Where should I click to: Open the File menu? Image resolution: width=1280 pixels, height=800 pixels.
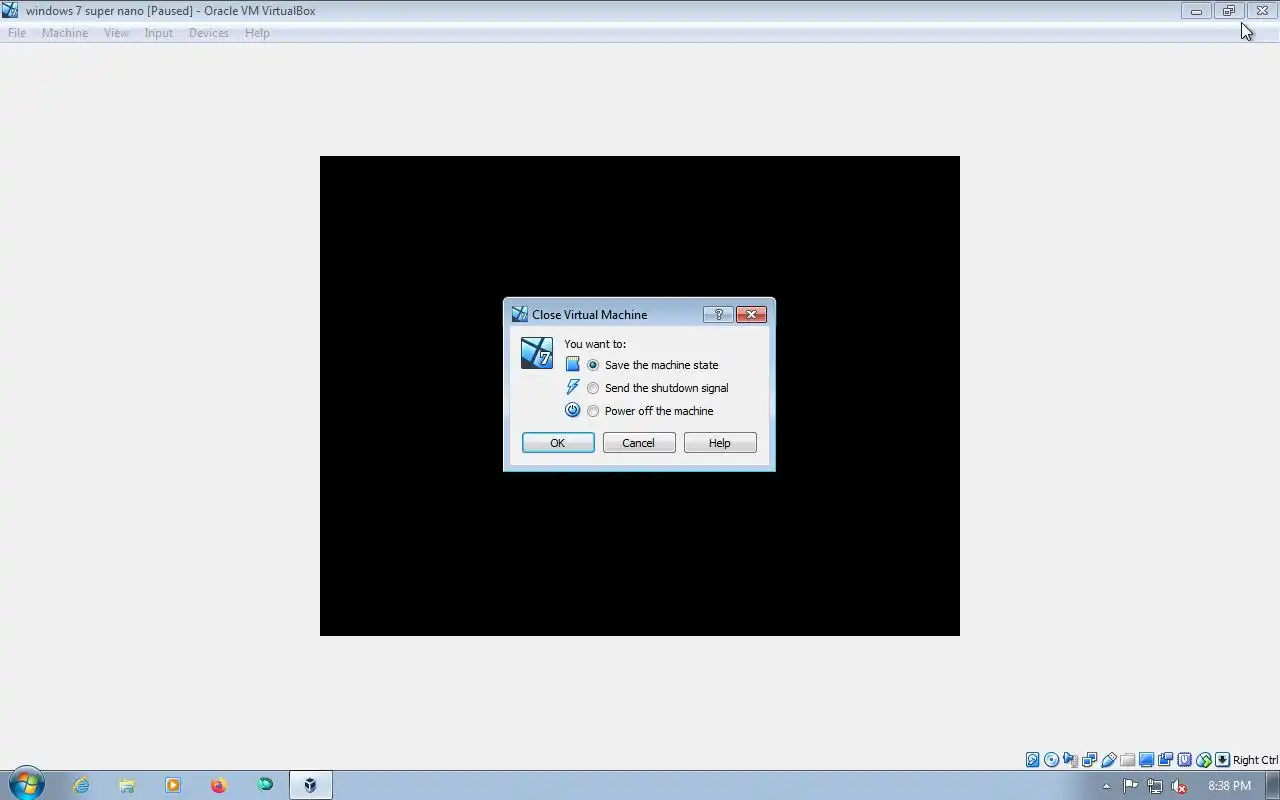[17, 33]
